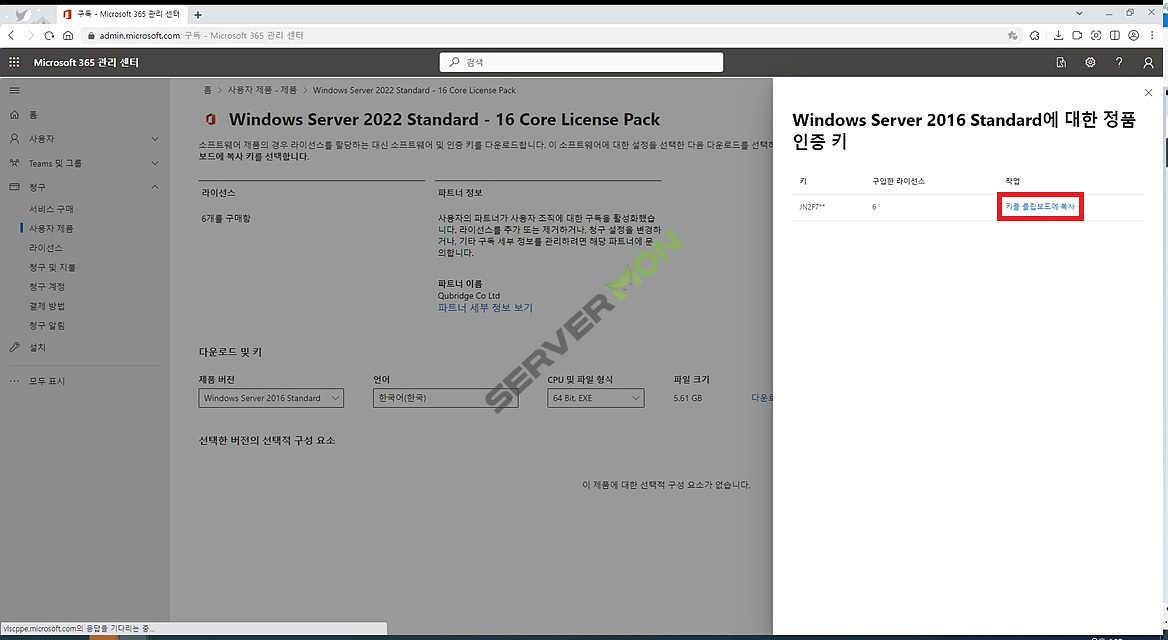Open a new browser tab
Image resolution: width=1168 pixels, height=640 pixels.
[197, 14]
